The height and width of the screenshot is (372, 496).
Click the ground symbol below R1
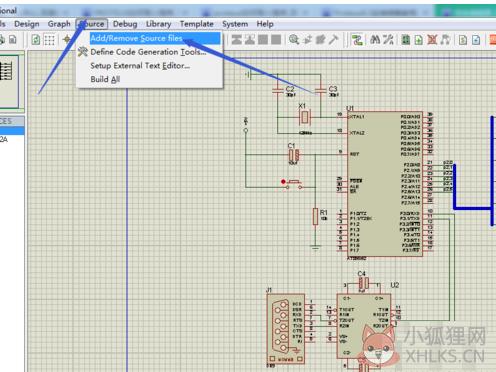pos(315,247)
